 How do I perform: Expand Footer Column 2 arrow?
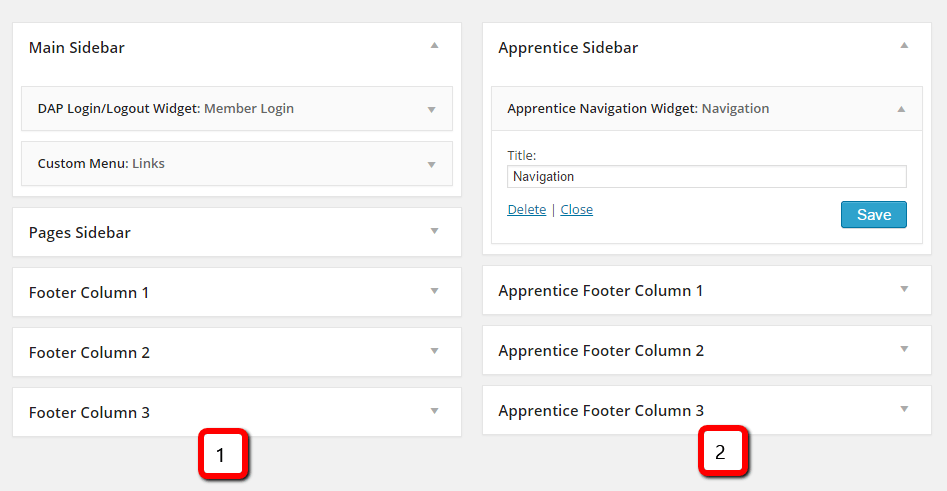point(434,351)
